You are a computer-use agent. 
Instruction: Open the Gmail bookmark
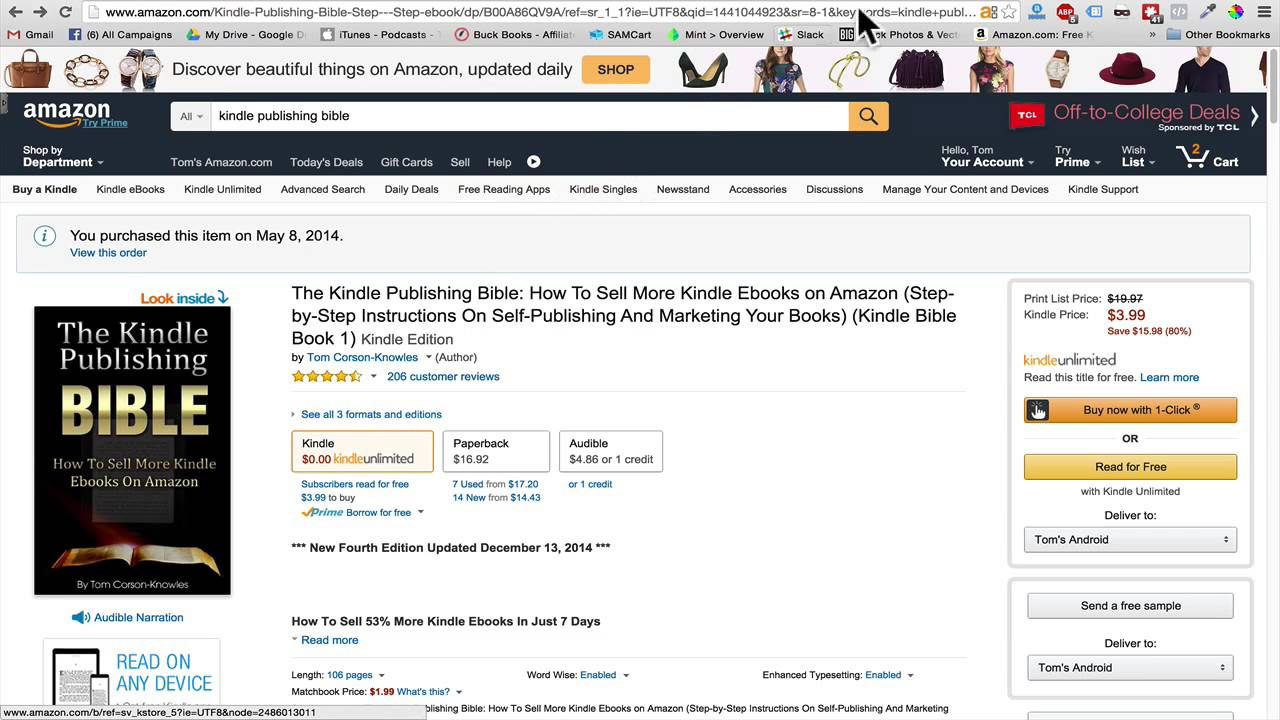[30, 34]
